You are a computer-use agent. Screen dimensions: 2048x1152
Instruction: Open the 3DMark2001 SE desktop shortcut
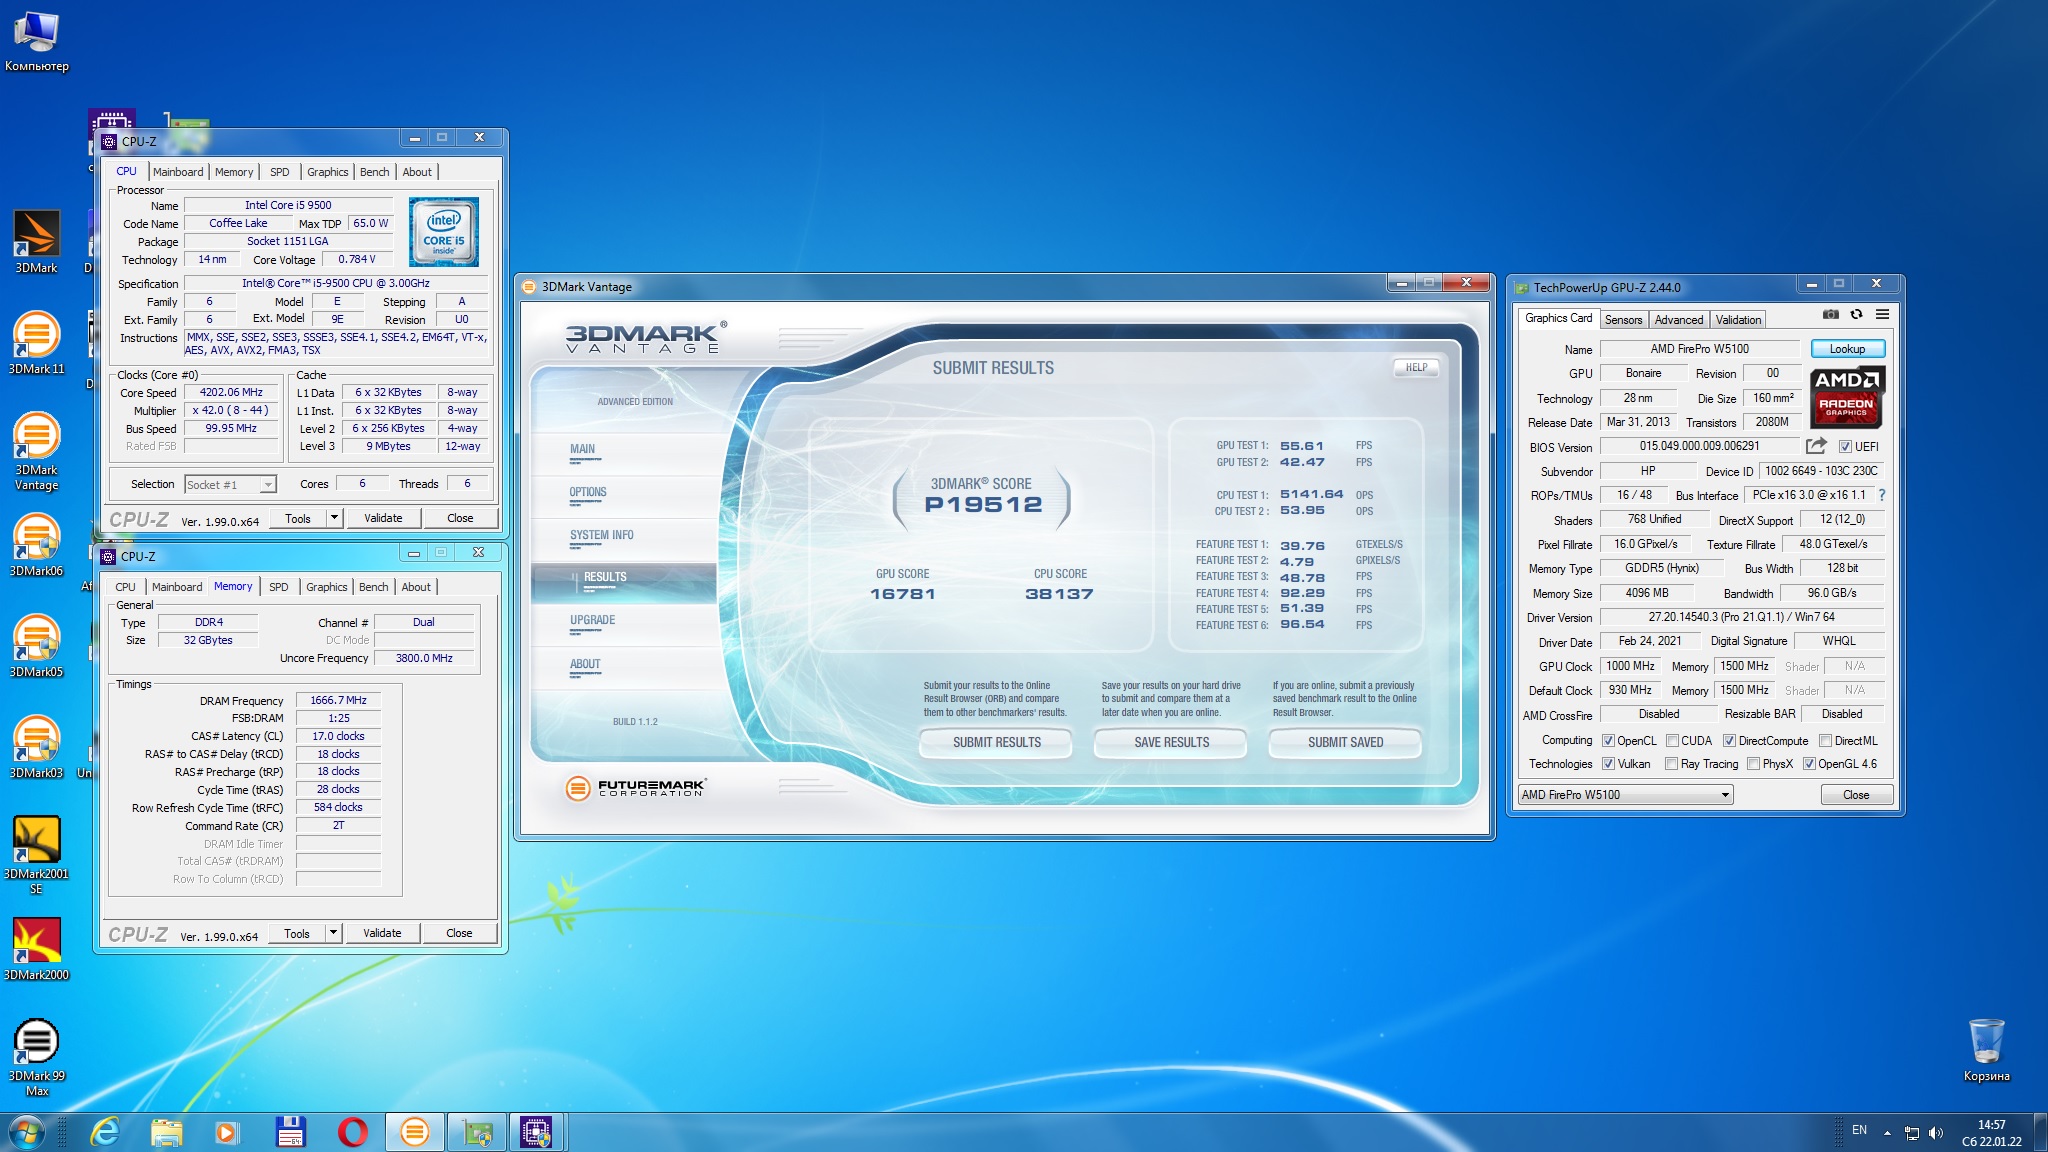coord(36,853)
